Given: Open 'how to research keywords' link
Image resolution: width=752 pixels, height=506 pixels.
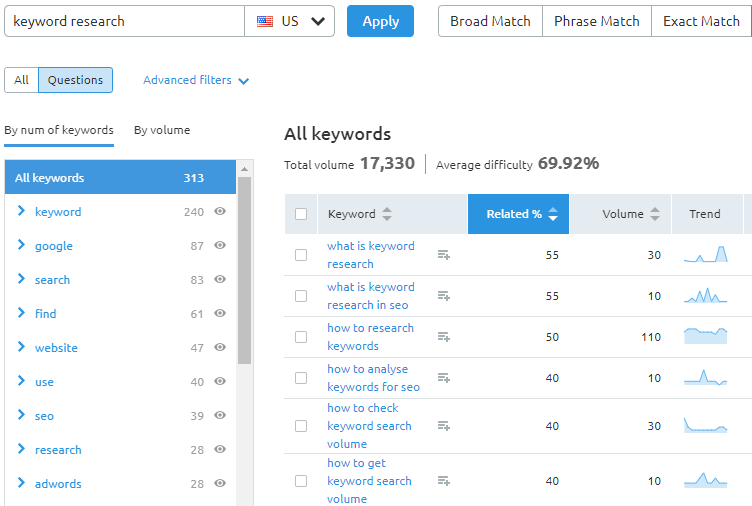Looking at the screenshot, I should pyautogui.click(x=370, y=337).
